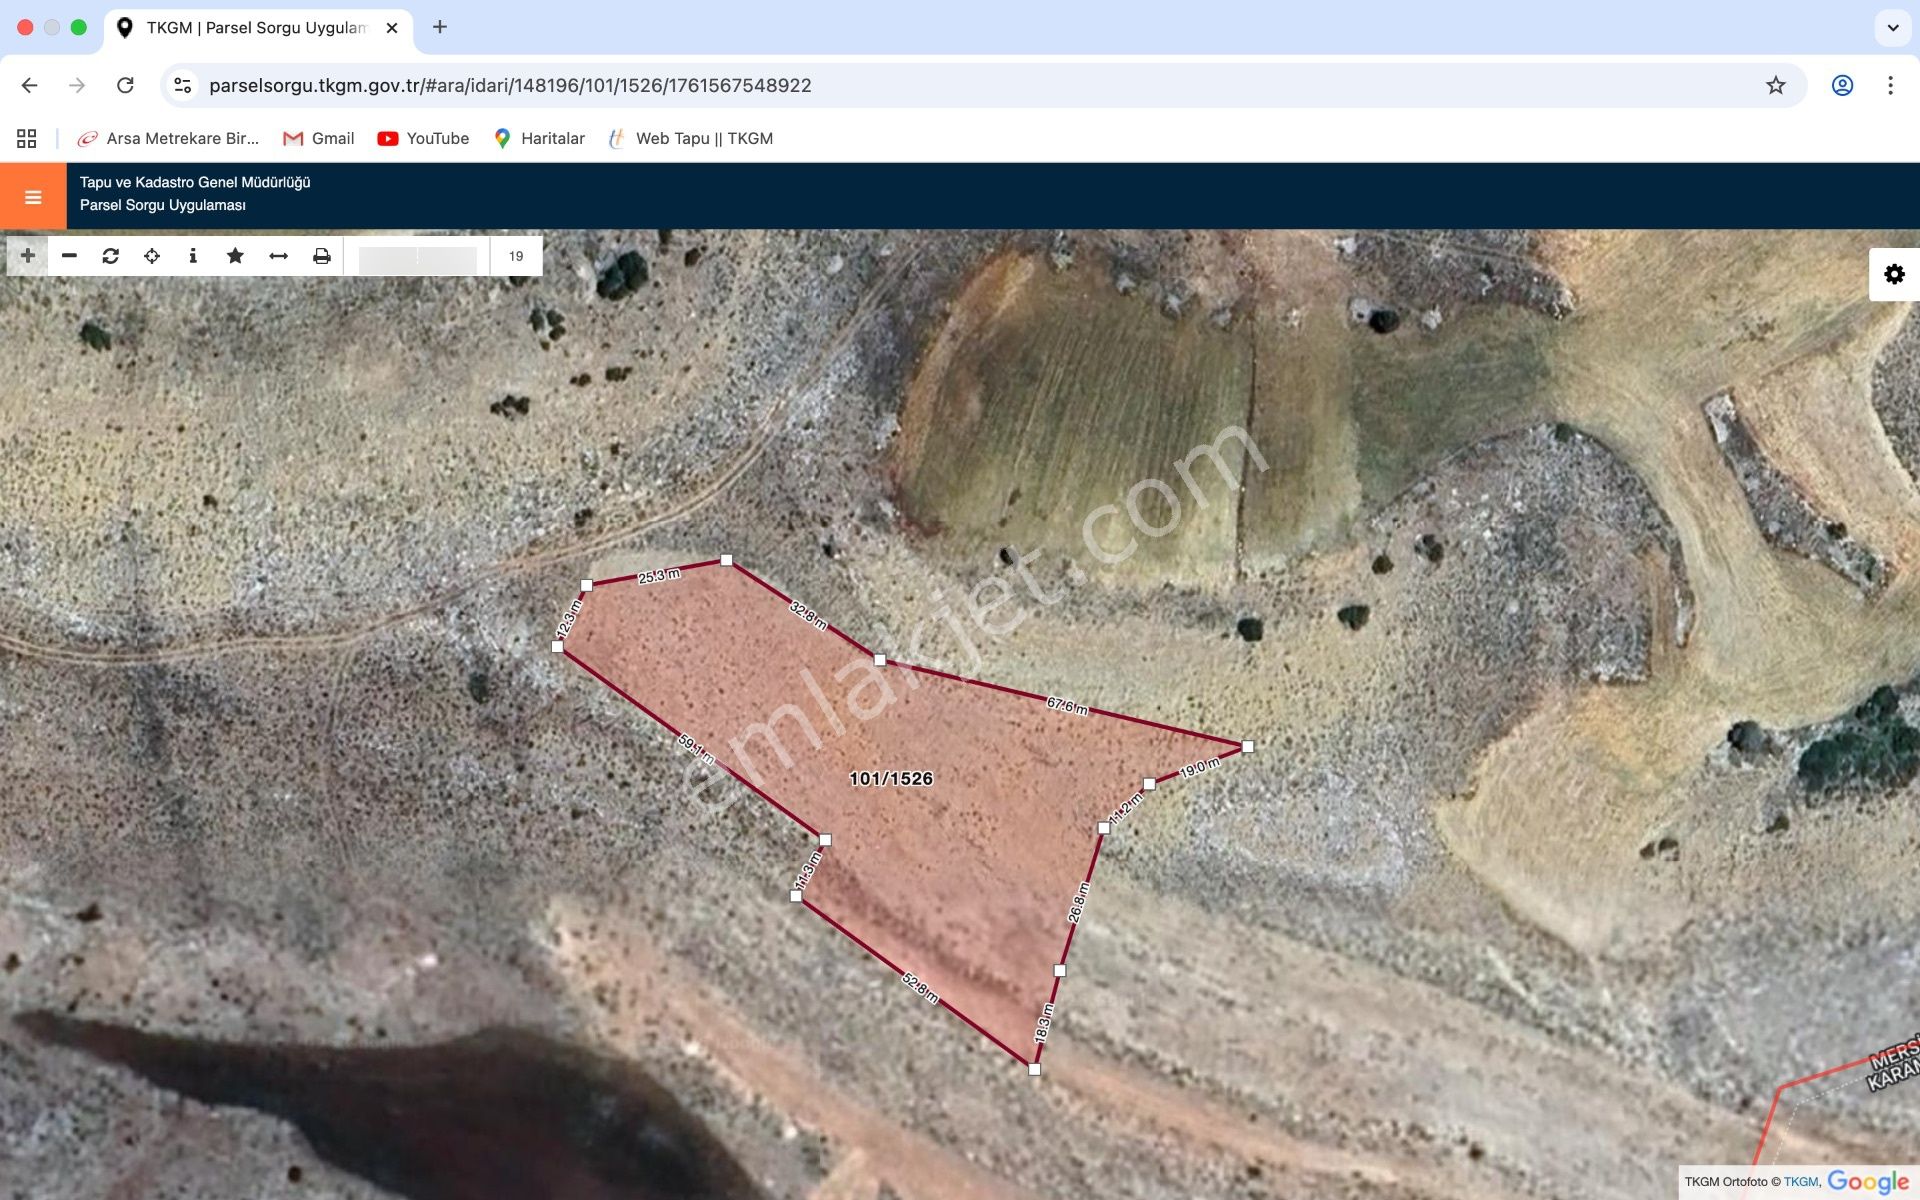The image size is (1920, 1200).
Task: Open Web Tapu || TKGM bookmark
Action: click(x=691, y=139)
